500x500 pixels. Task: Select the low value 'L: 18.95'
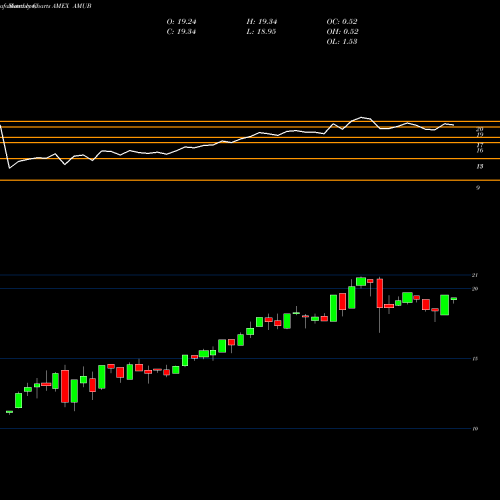click(x=261, y=32)
